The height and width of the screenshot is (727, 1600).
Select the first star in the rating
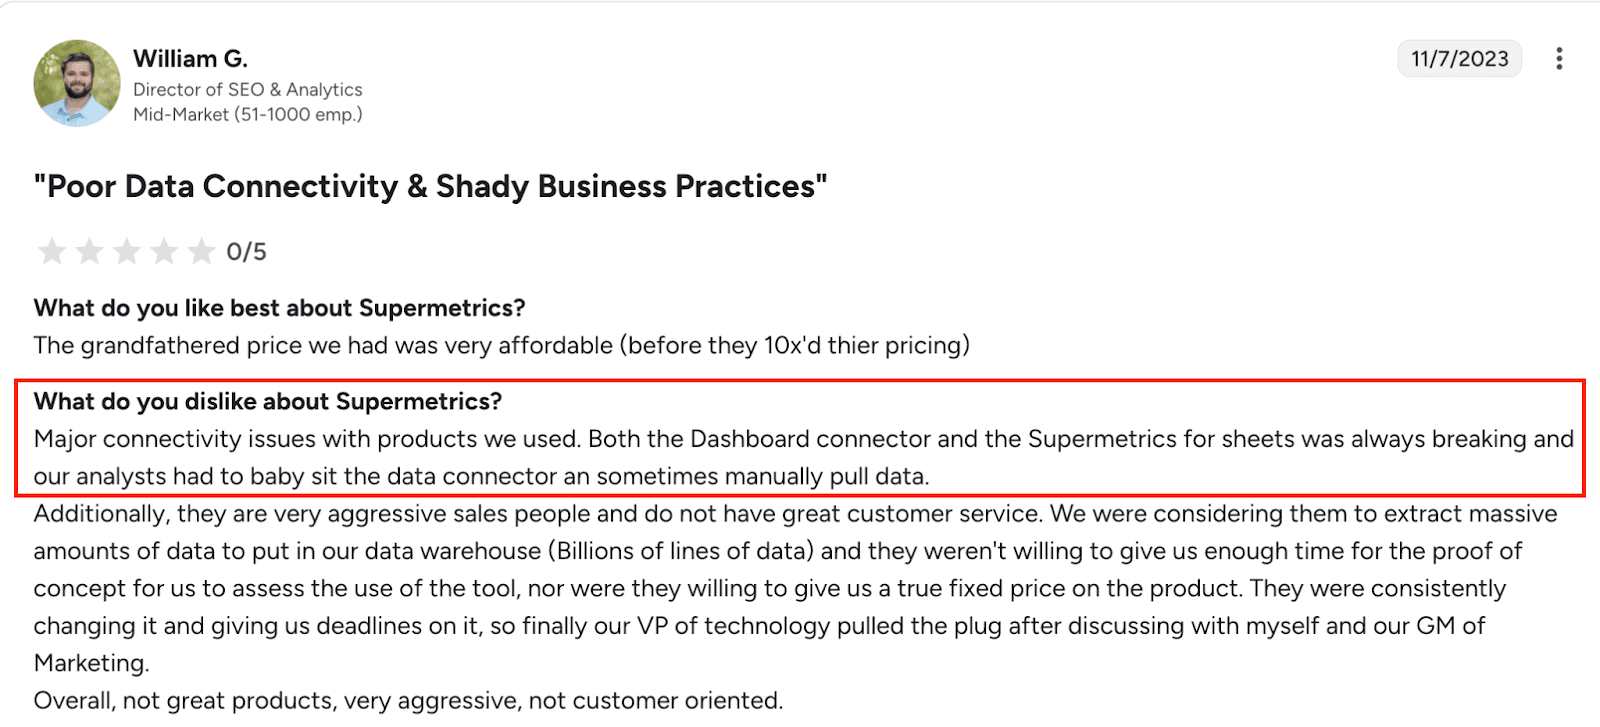53,251
